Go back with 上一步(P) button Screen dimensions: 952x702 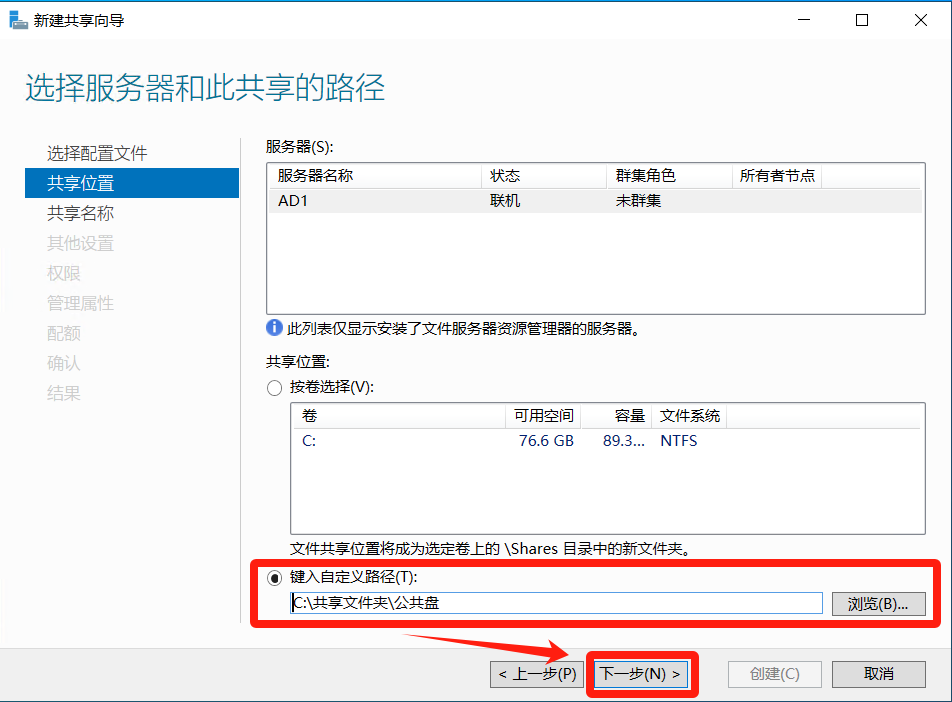(x=537, y=674)
